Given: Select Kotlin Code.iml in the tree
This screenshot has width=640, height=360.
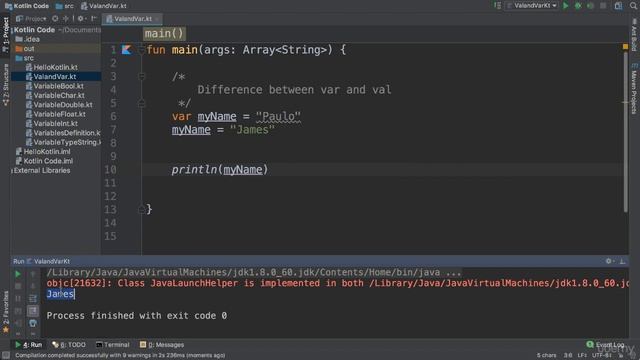Looking at the screenshot, I should click(44, 161).
